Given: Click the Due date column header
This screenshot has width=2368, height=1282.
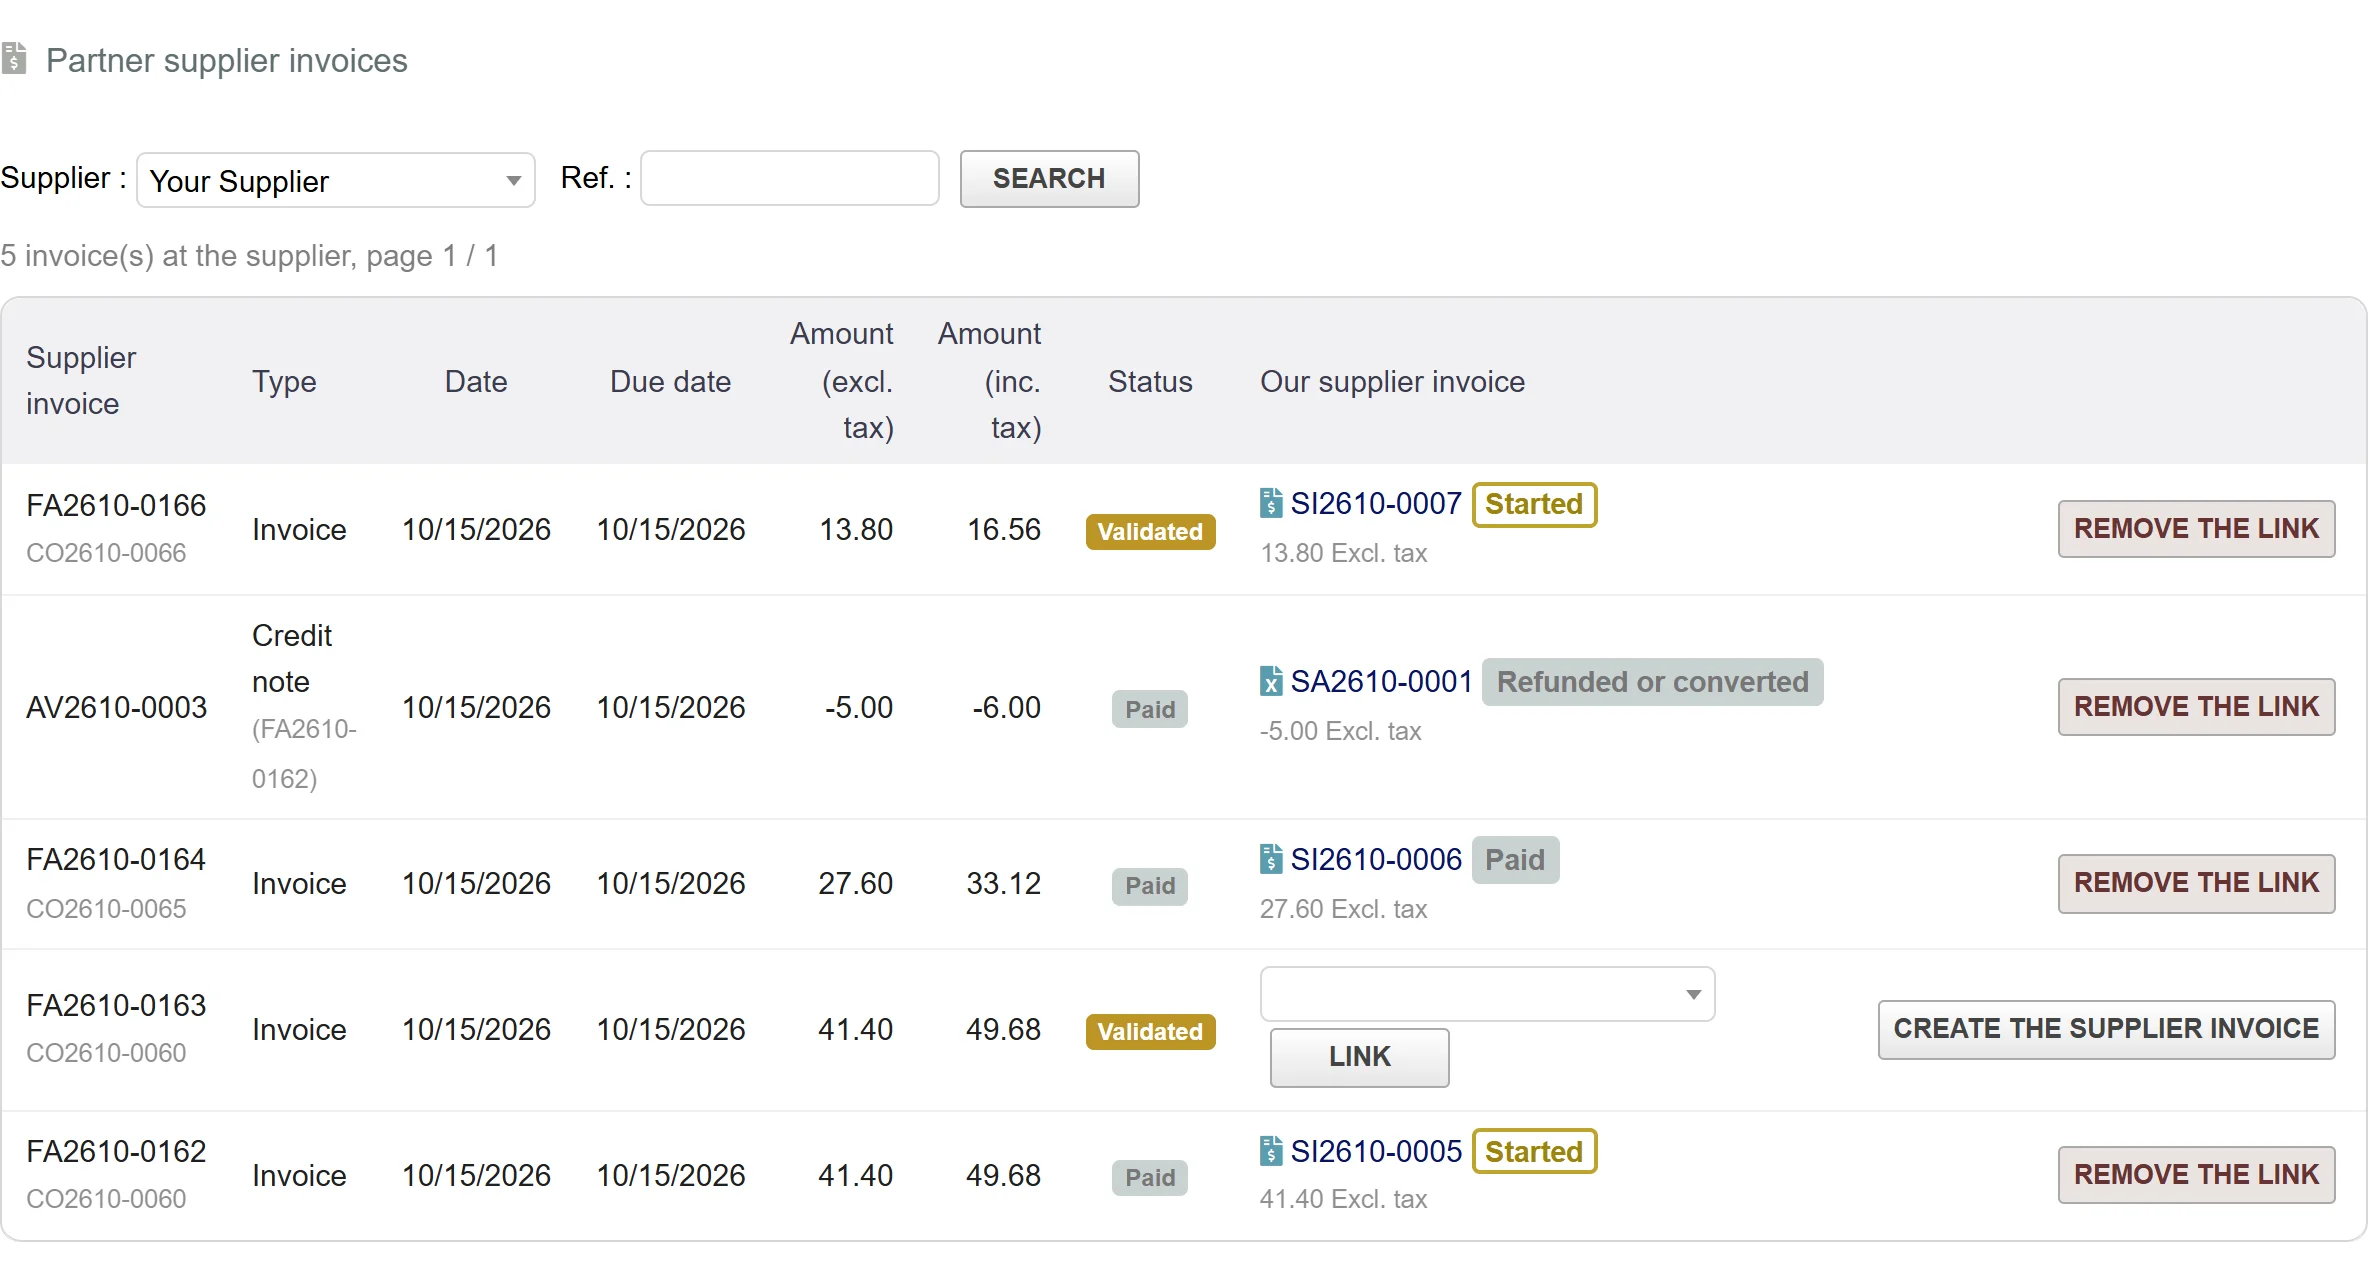Looking at the screenshot, I should click(670, 382).
